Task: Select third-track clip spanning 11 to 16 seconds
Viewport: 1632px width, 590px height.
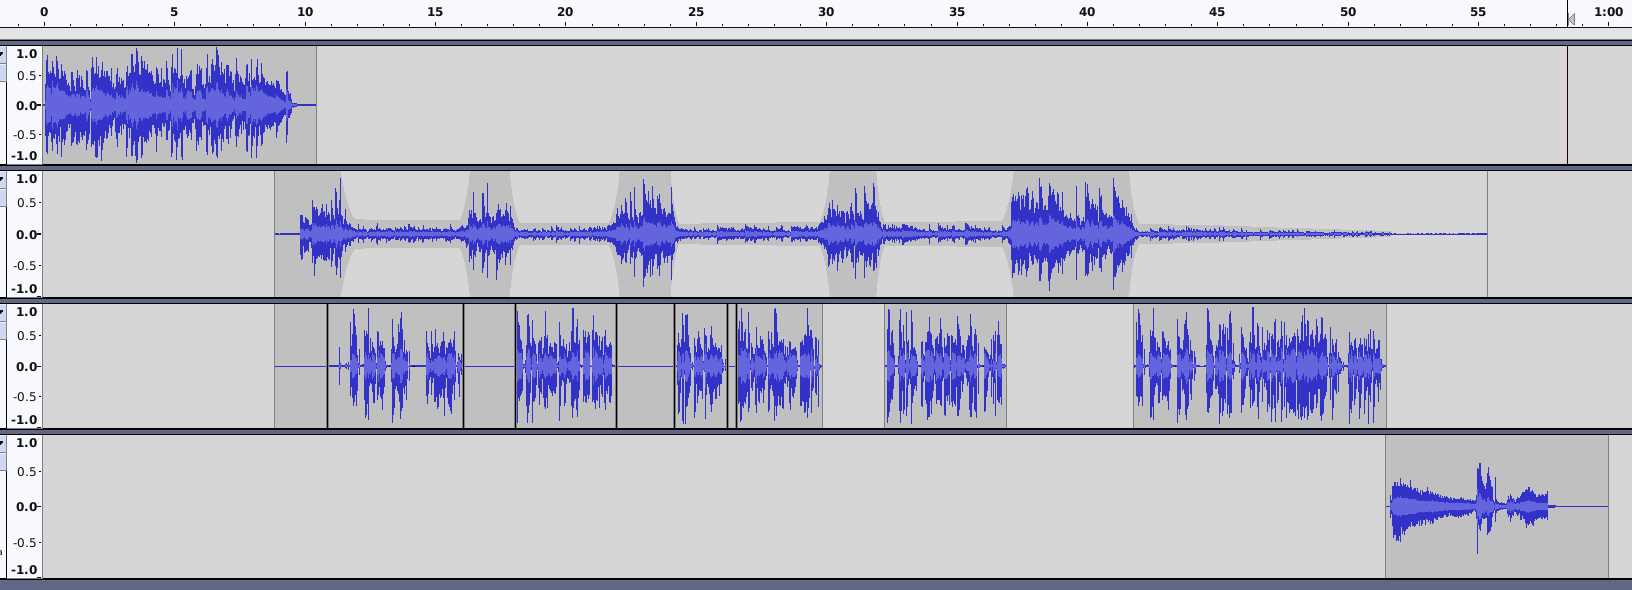Action: pos(395,366)
